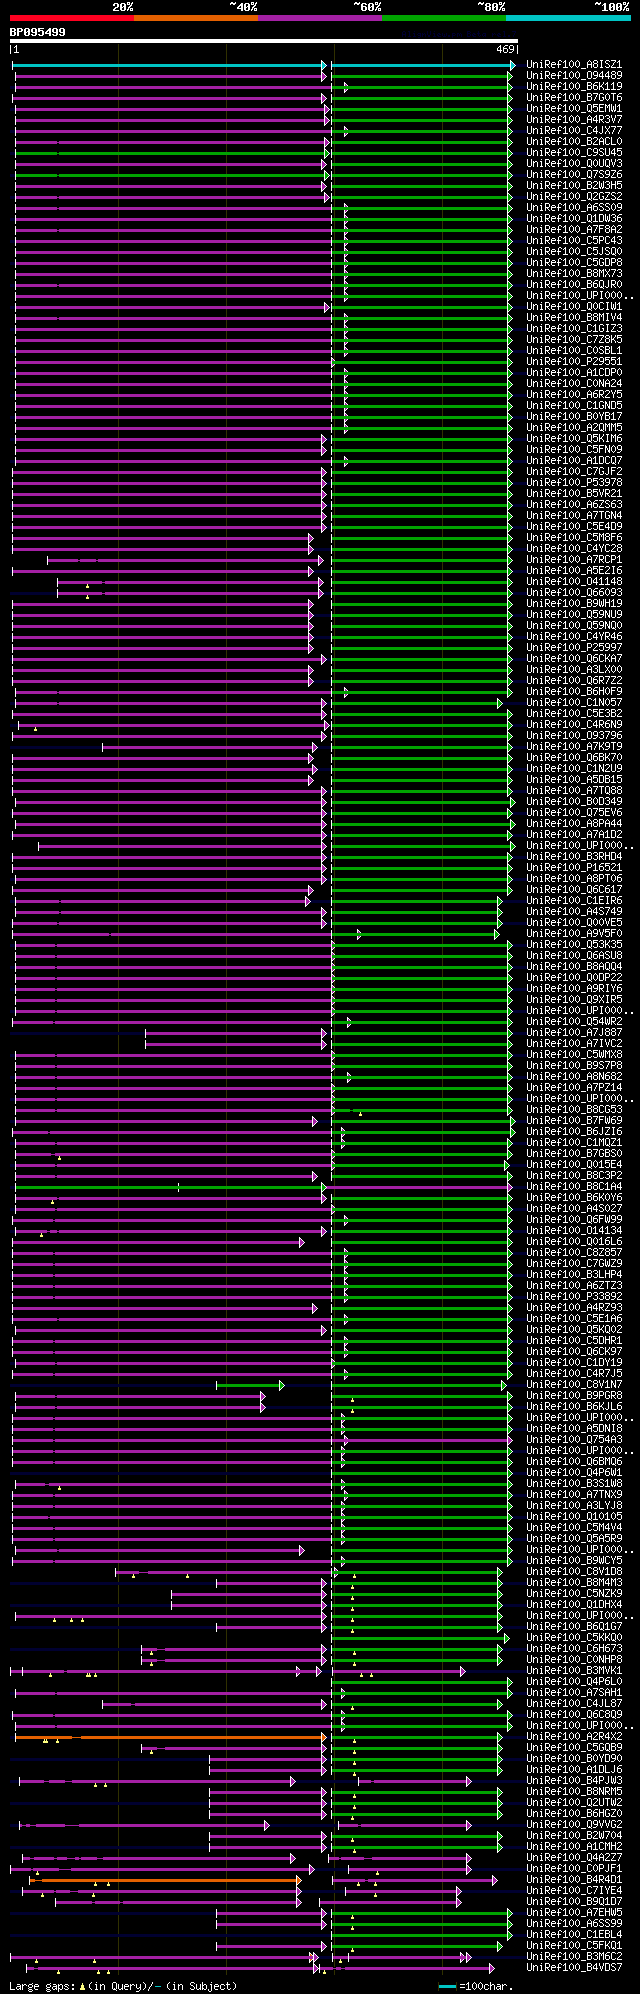Select label UniRef100_O14134
Image resolution: width=640 pixels, height=1994 pixels.
tap(574, 1230)
